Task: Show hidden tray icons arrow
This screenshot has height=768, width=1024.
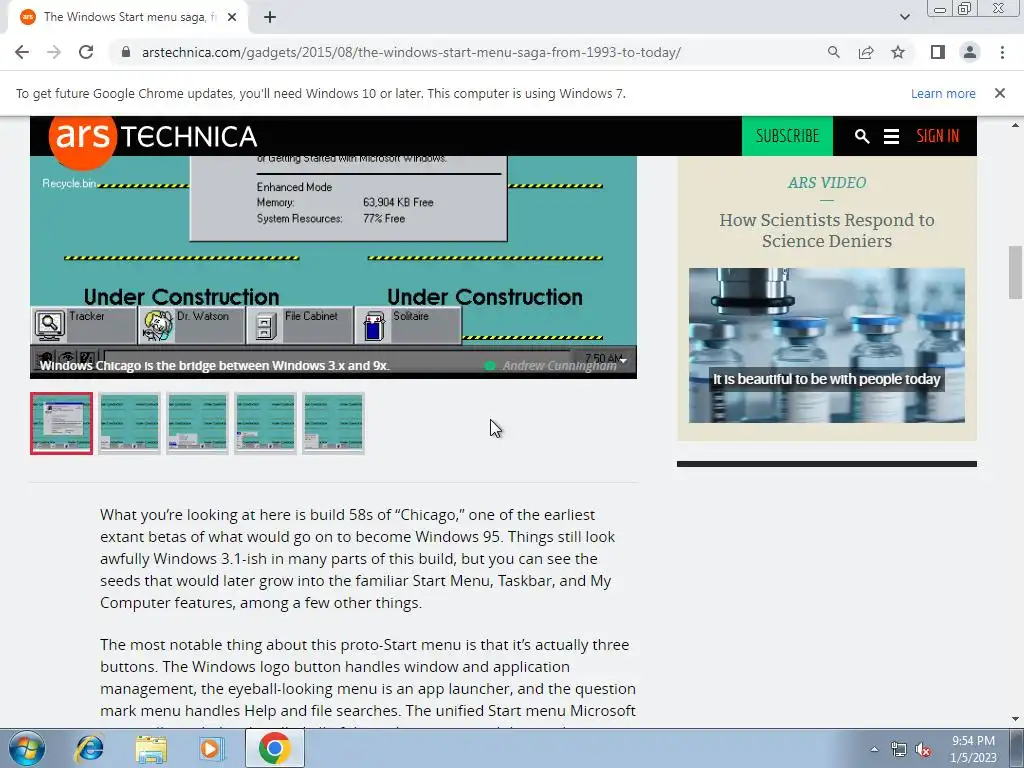Action: coord(874,749)
